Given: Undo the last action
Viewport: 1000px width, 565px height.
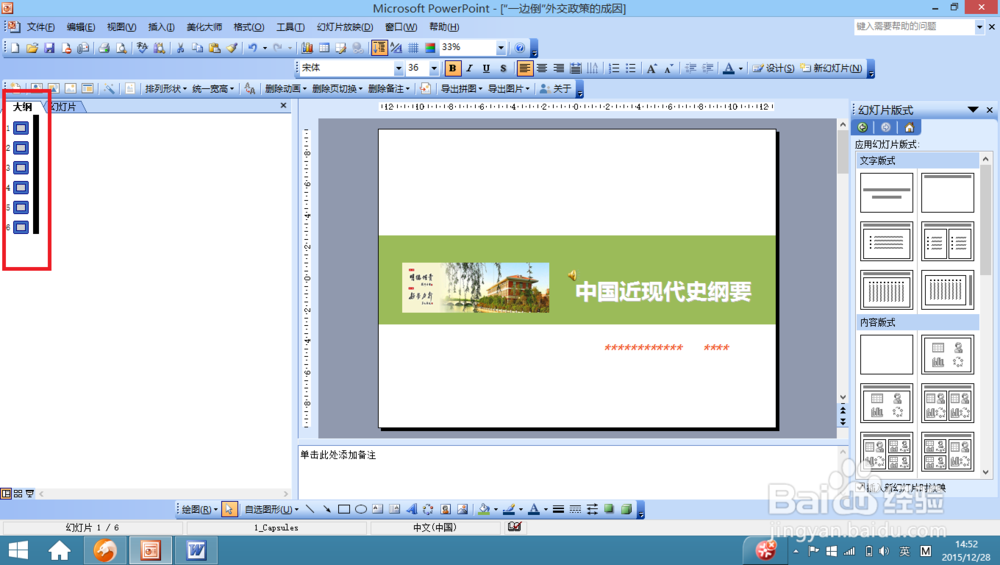Looking at the screenshot, I should coord(253,48).
